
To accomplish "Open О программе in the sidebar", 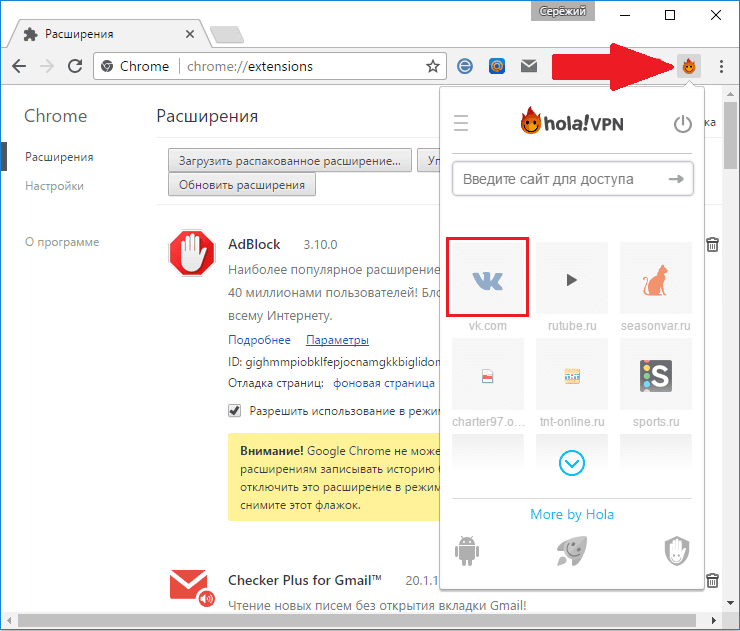I will pos(62,242).
